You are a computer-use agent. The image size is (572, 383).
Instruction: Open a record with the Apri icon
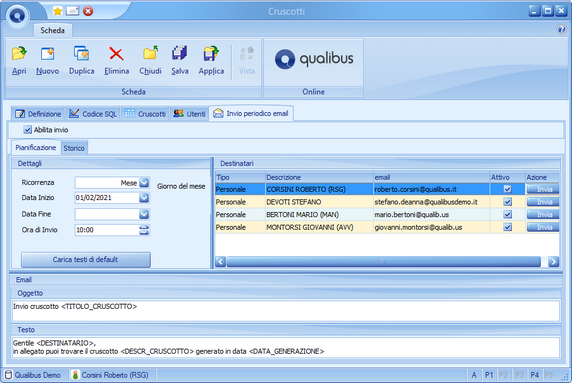[x=19, y=61]
